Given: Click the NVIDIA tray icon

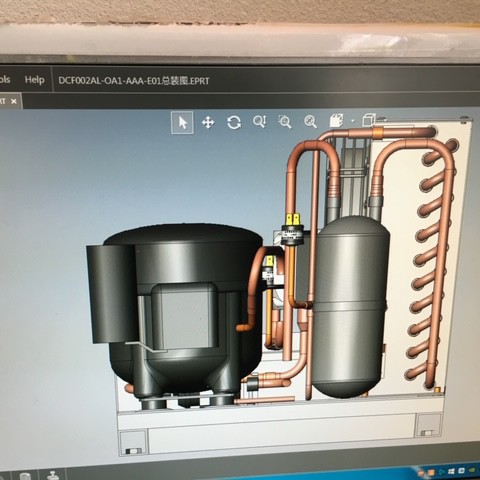Looking at the screenshot, I should (x=472, y=471).
